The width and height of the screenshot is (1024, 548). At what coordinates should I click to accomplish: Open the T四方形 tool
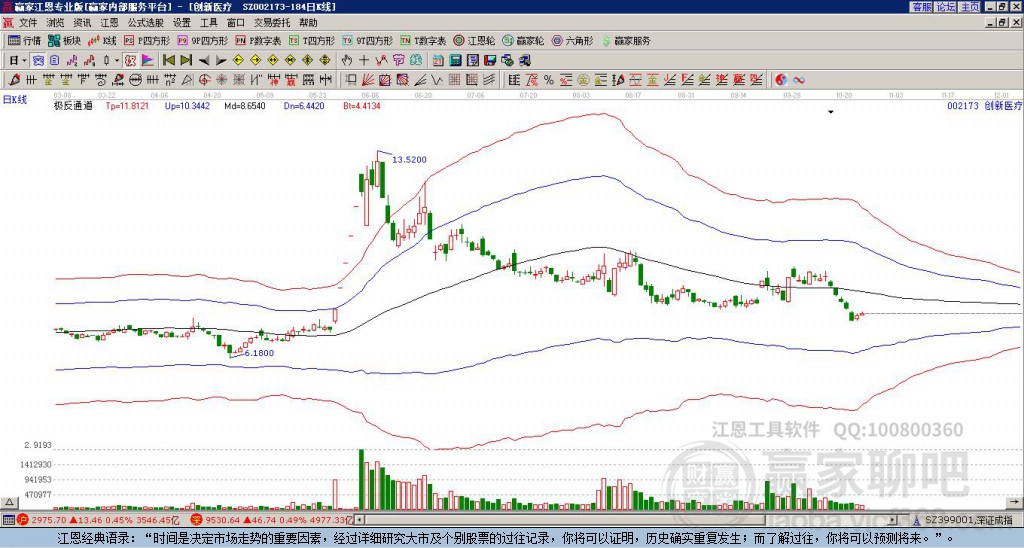click(x=312, y=40)
